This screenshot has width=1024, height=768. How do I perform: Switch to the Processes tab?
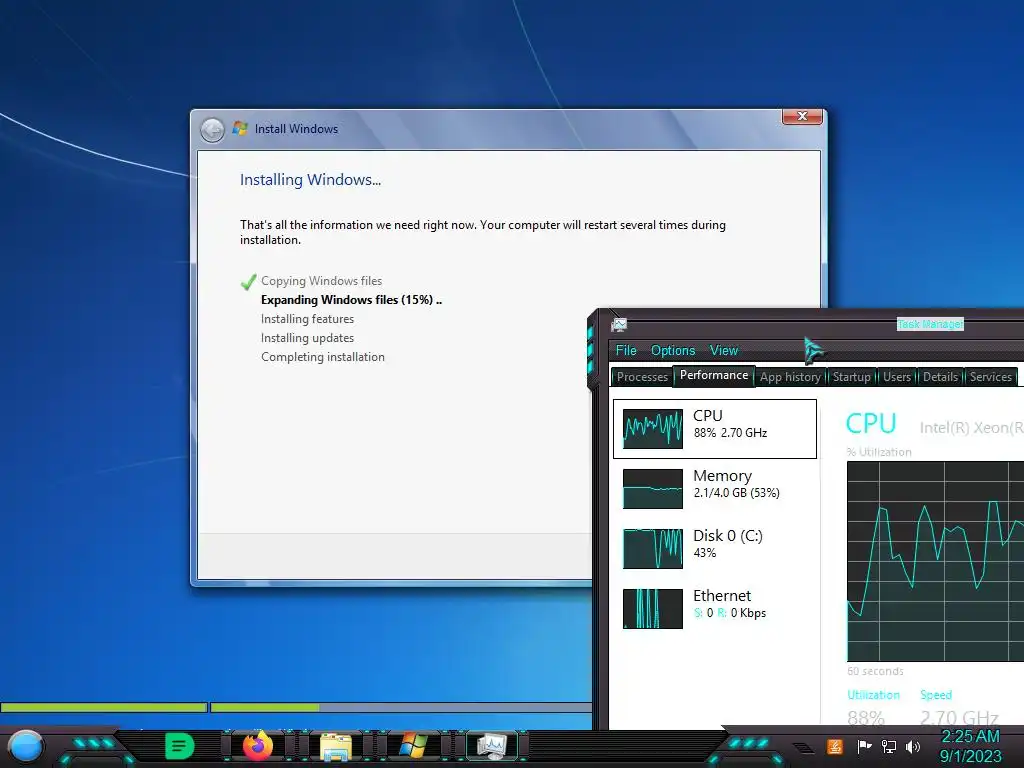tap(642, 377)
